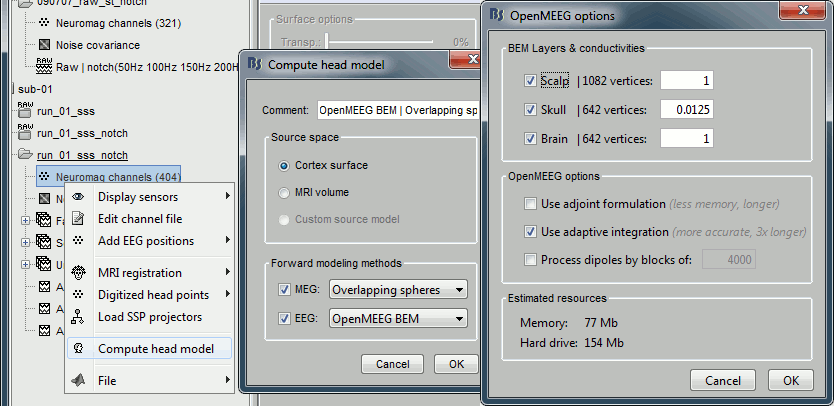Uncheck the Scalp BEM layer checkbox
The width and height of the screenshot is (834, 406).
[530, 80]
